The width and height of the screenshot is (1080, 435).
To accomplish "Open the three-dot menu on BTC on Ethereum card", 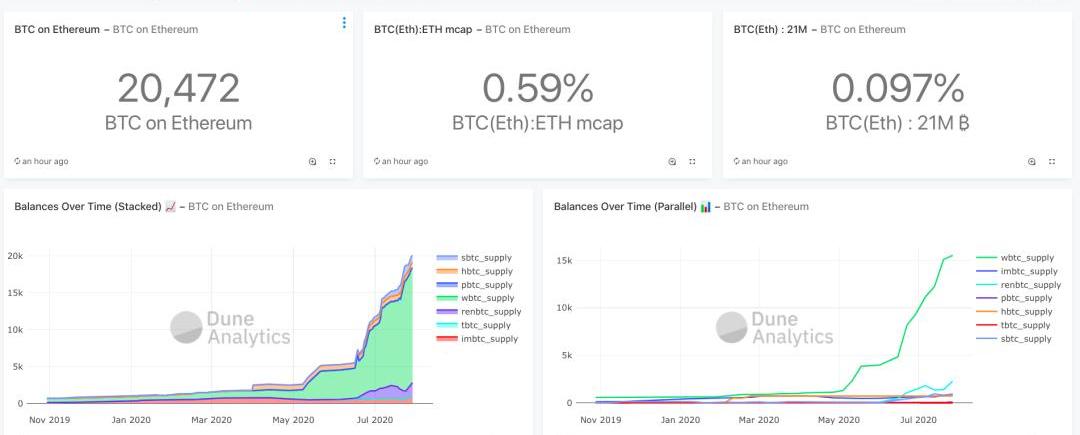I will 344,23.
